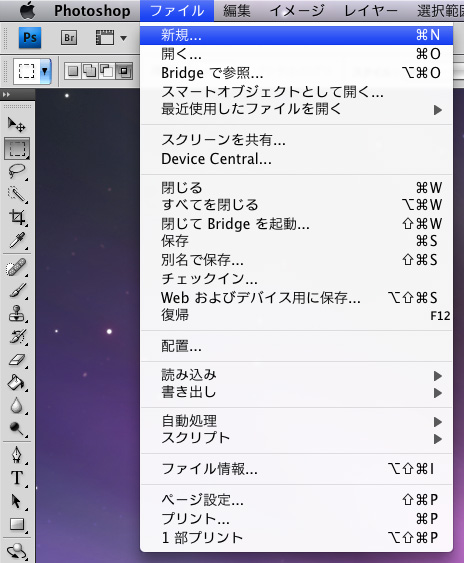
Task: Select the Crop tool
Action: pos(17,217)
